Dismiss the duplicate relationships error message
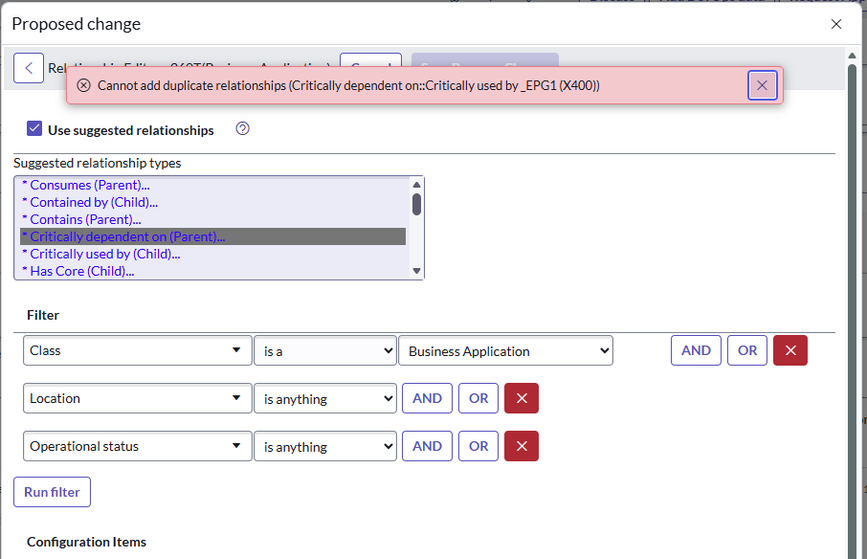The width and height of the screenshot is (867, 559). [762, 86]
